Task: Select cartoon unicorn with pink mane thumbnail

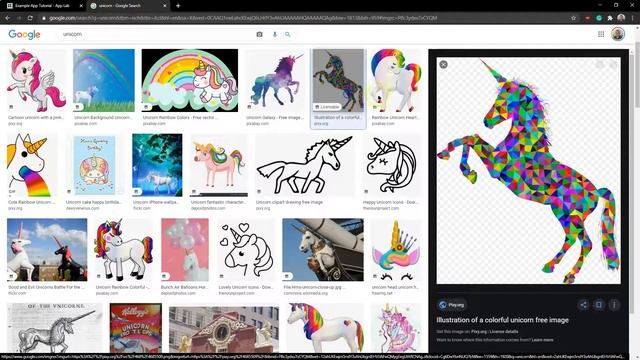Action: pyautogui.click(x=36, y=80)
